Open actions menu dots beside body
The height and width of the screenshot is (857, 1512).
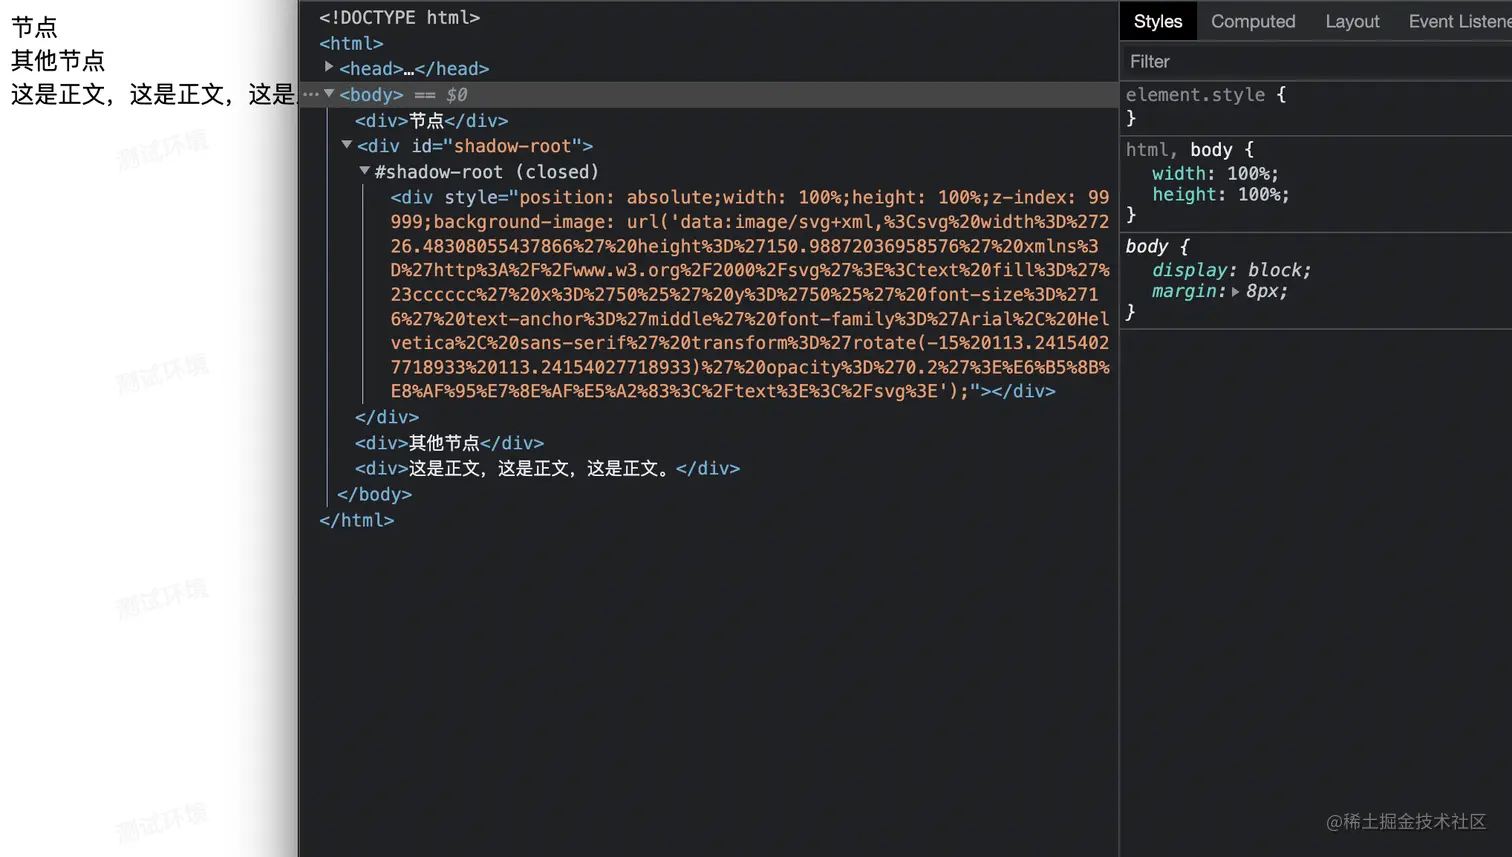pyautogui.click(x=311, y=95)
